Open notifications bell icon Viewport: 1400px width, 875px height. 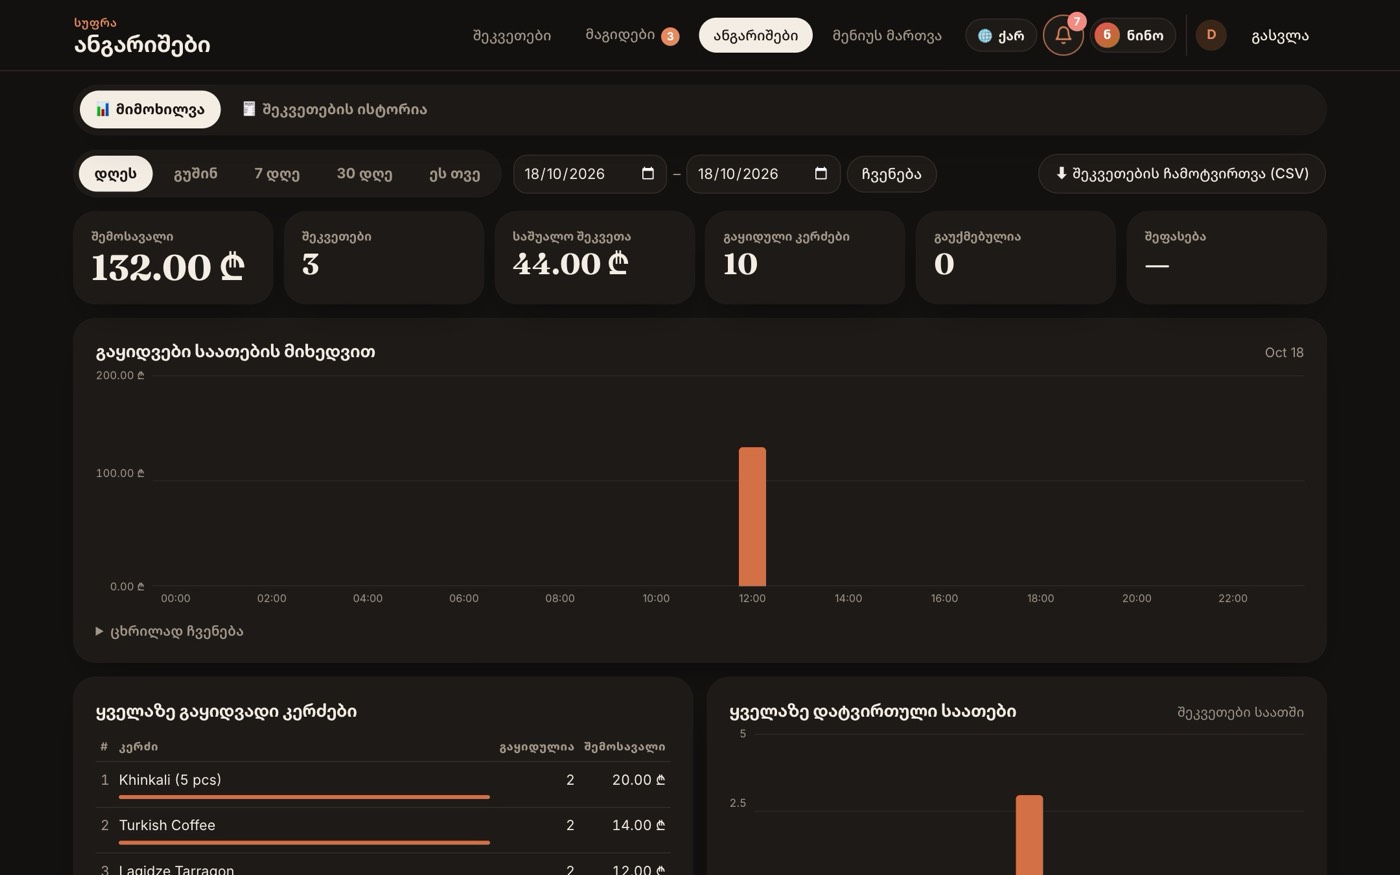(x=1063, y=35)
